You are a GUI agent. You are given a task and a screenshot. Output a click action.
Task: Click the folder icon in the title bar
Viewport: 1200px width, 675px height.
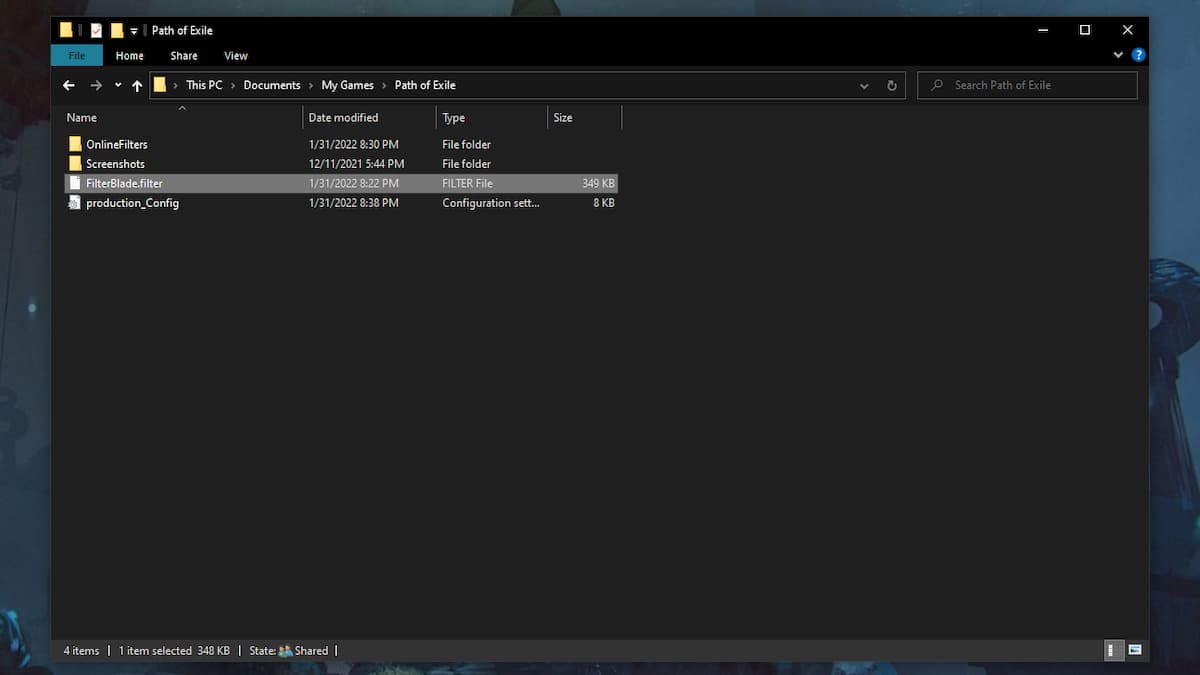click(x=66, y=30)
